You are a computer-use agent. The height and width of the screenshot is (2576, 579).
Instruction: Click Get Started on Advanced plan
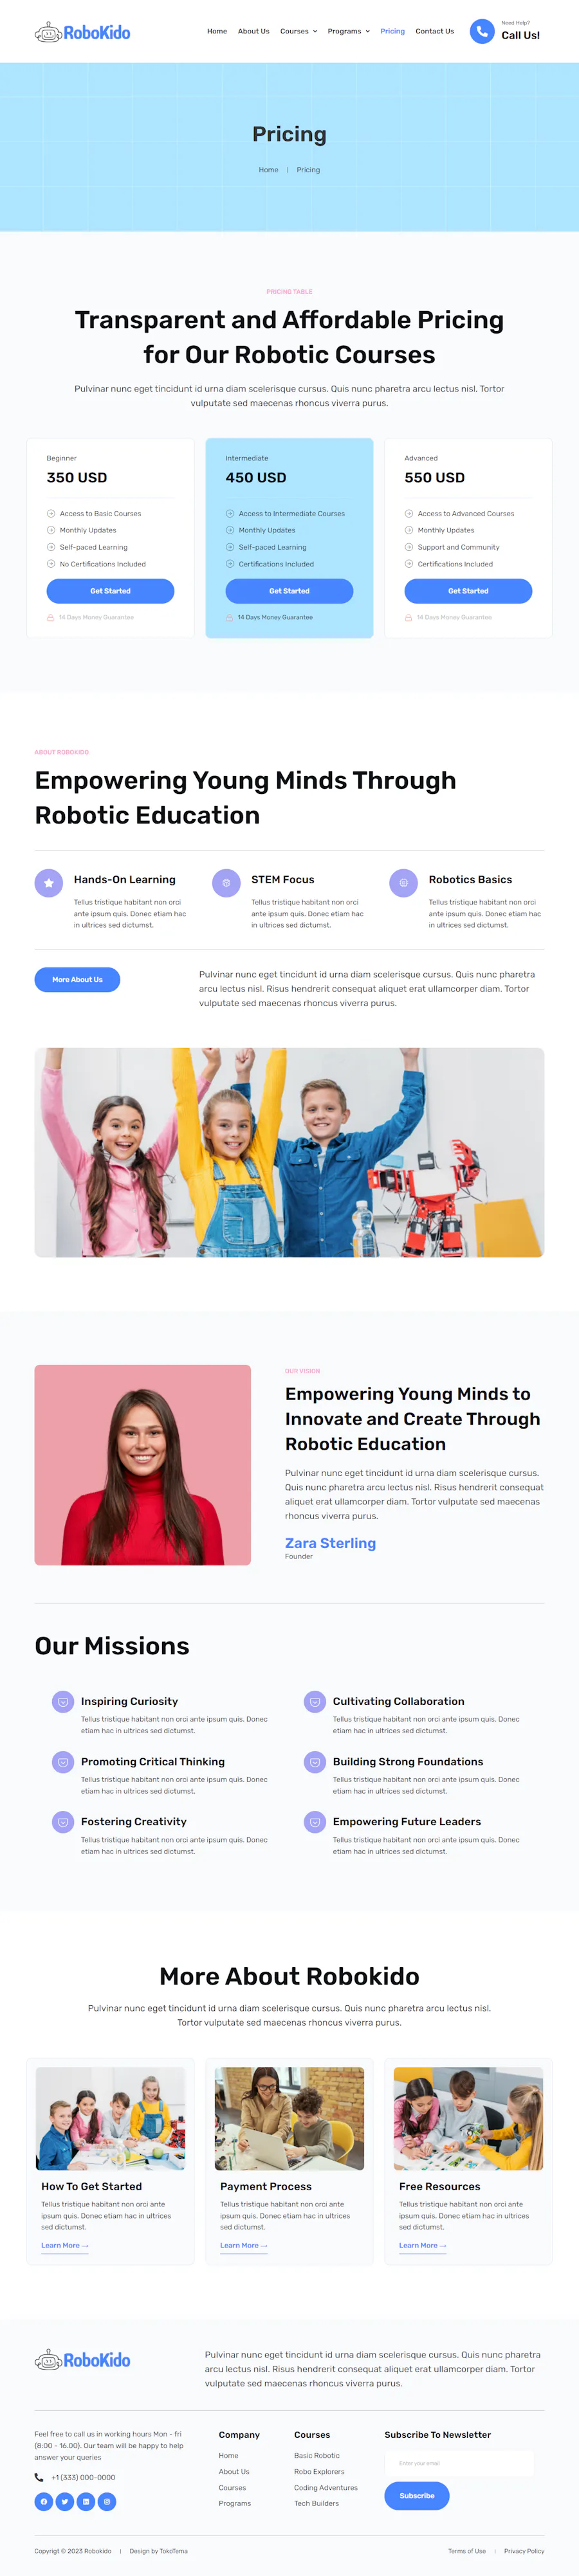tap(468, 591)
